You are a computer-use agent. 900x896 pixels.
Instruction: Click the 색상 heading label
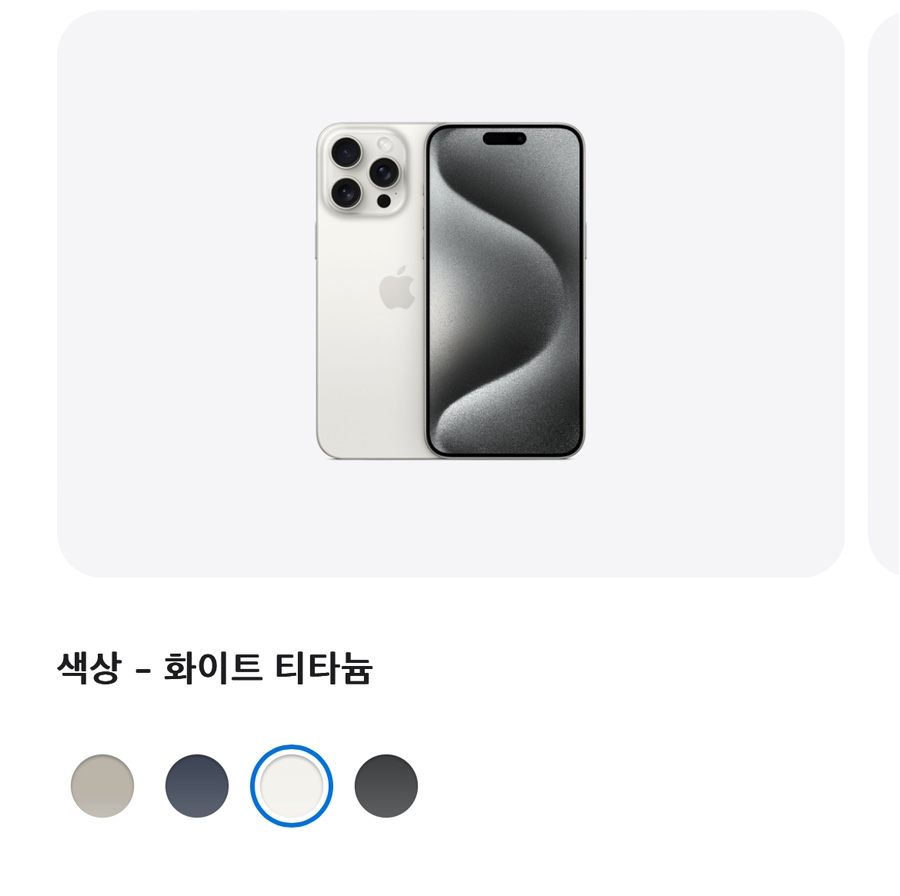point(89,668)
